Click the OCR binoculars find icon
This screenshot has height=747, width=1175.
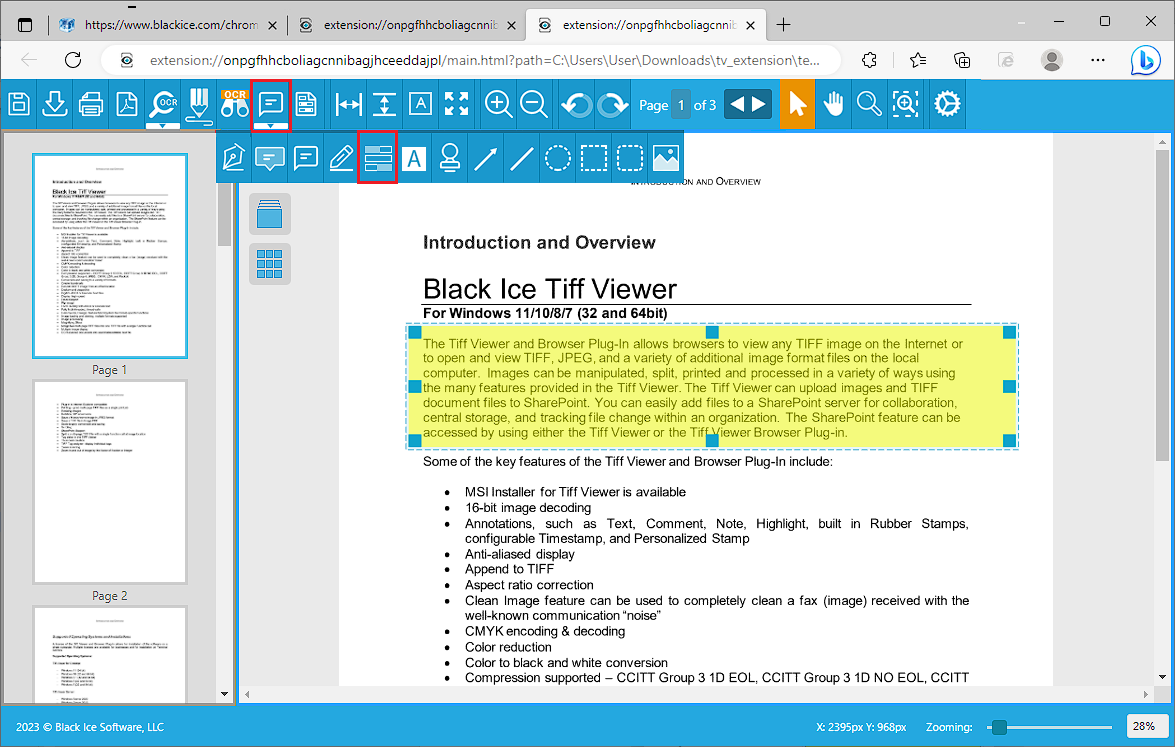[x=235, y=104]
